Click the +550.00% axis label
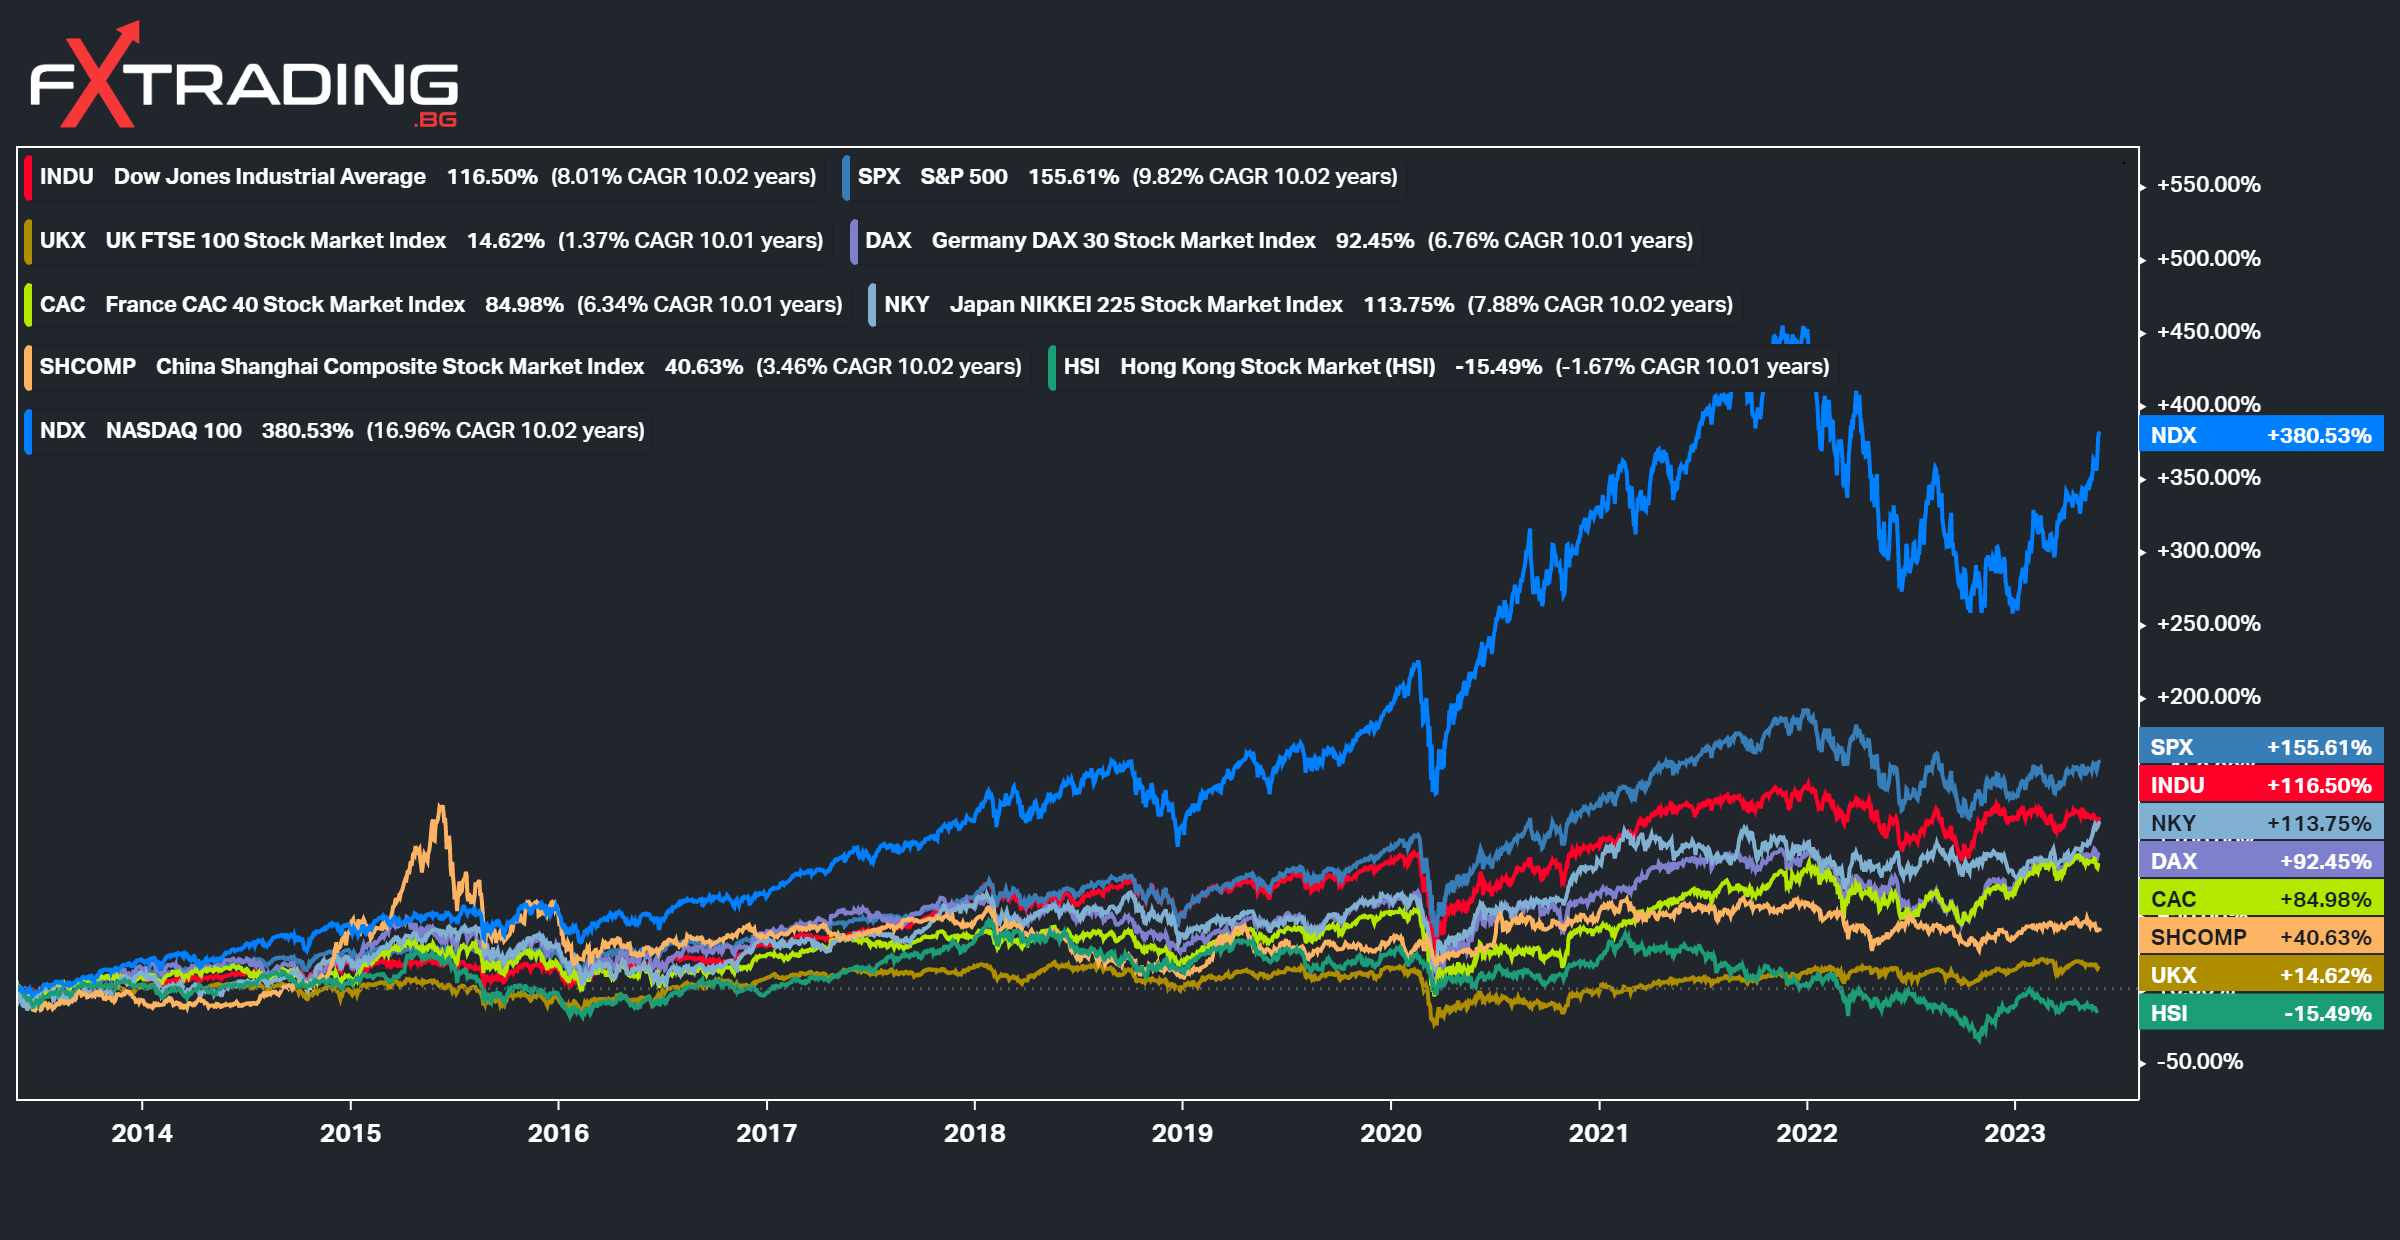The image size is (2400, 1240). [x=2208, y=185]
